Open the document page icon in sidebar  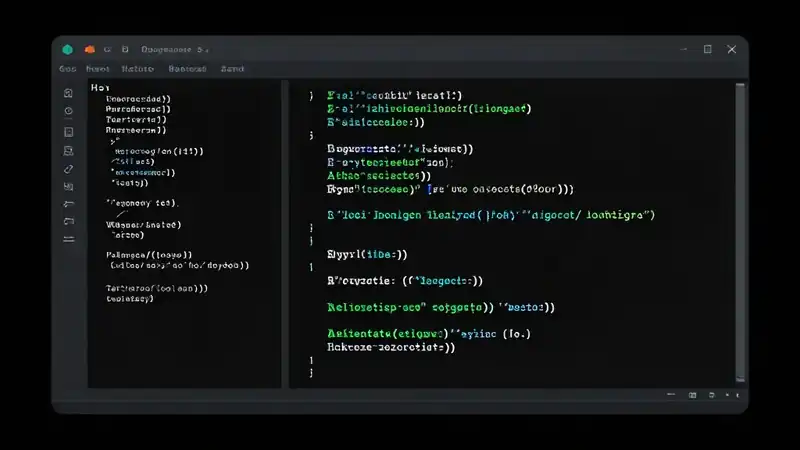click(x=68, y=132)
